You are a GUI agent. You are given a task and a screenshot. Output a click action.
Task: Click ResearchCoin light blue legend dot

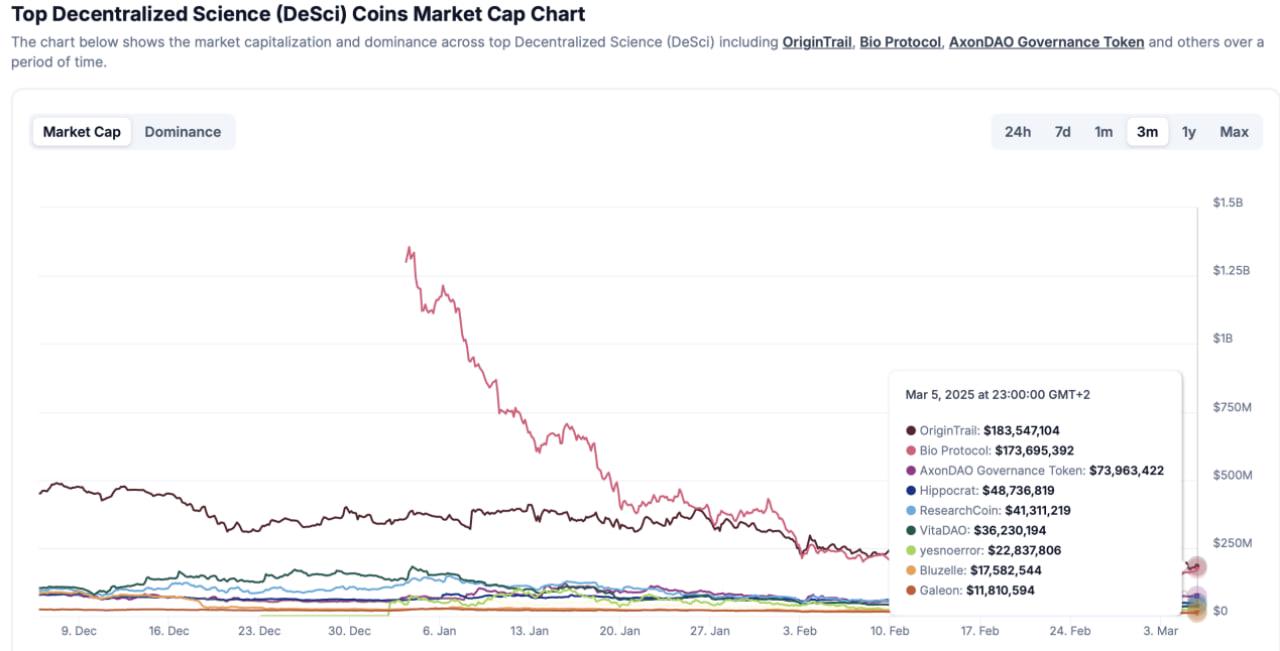click(910, 511)
